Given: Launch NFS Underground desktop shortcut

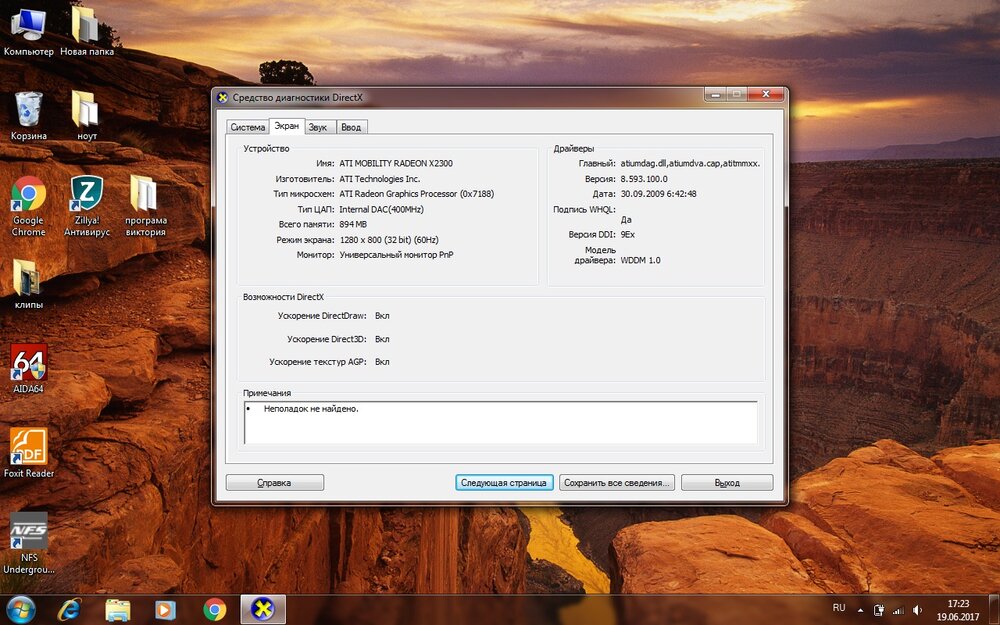Looking at the screenshot, I should click(28, 532).
